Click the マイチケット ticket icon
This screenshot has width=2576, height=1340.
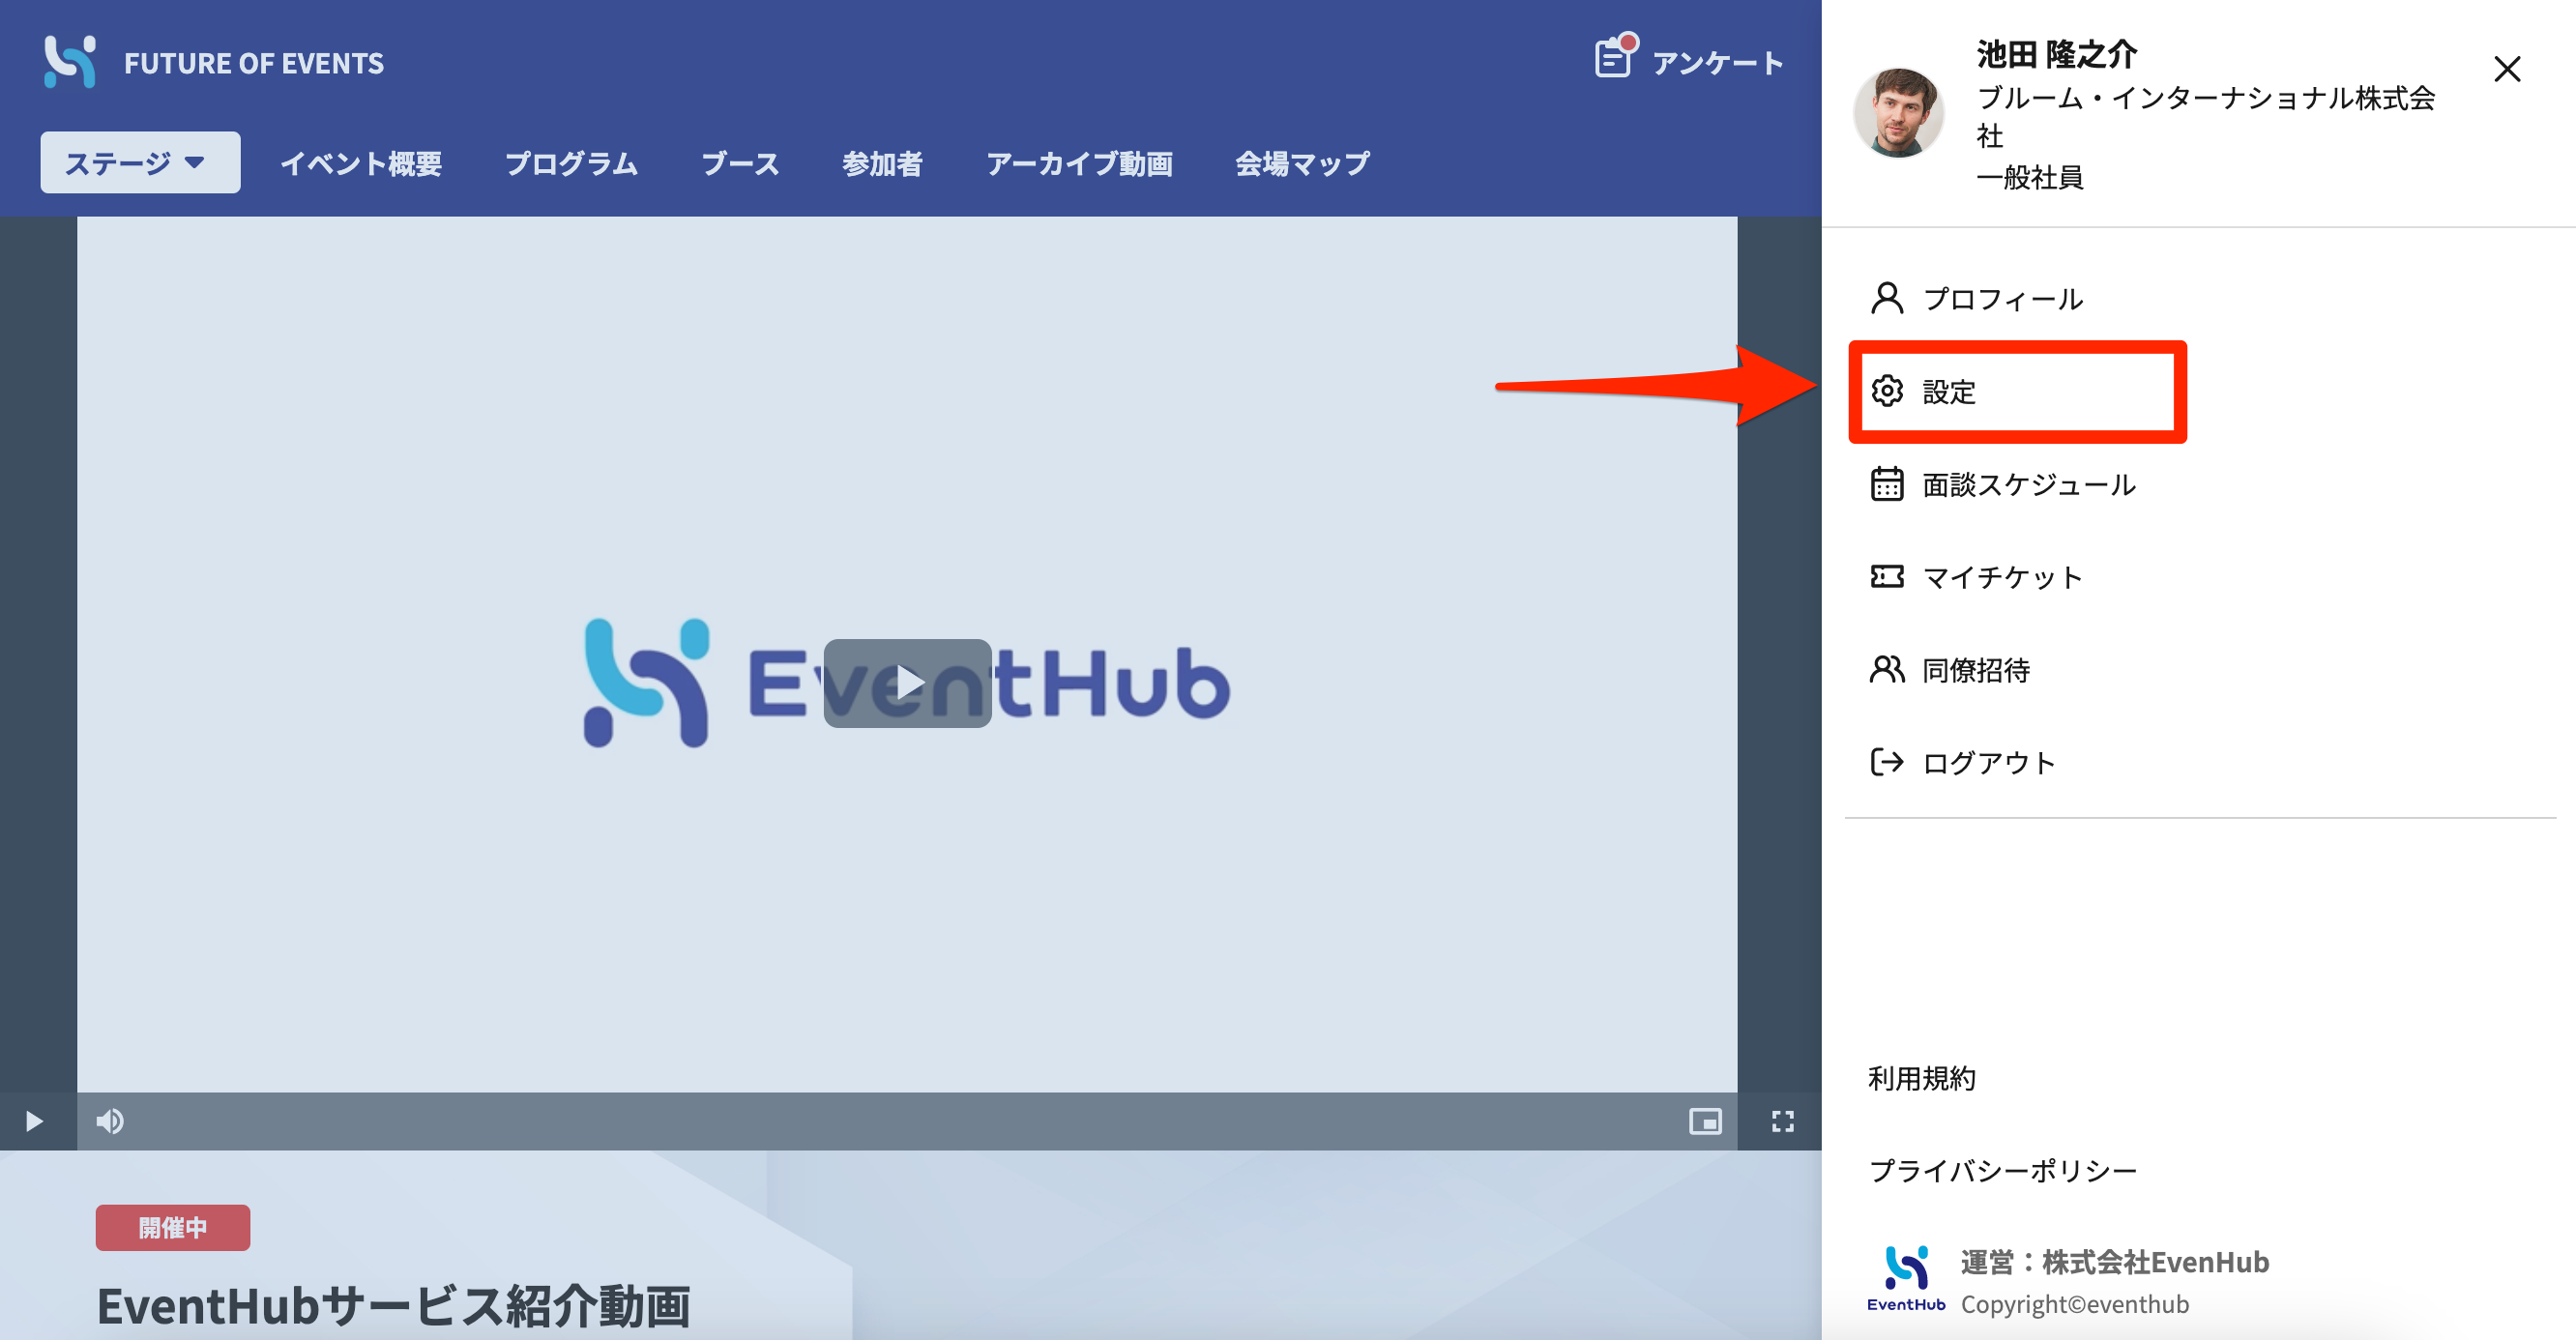point(1886,577)
